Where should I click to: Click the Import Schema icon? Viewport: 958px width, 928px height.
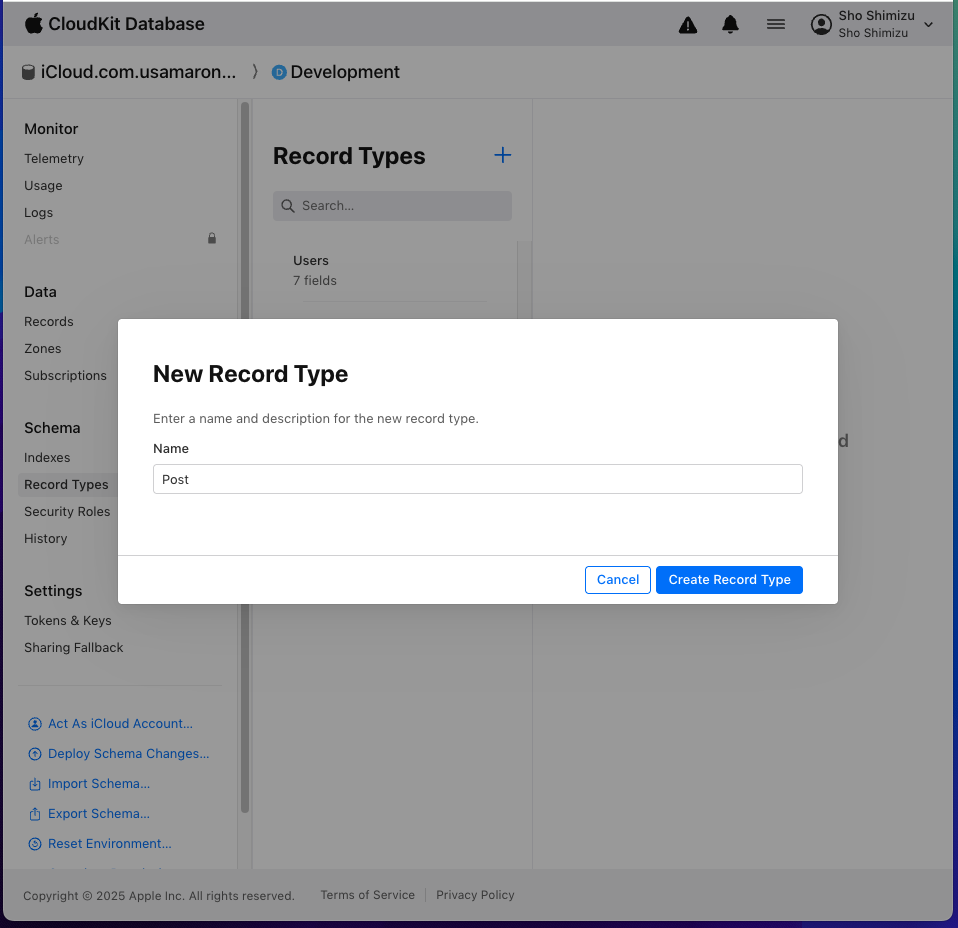35,784
